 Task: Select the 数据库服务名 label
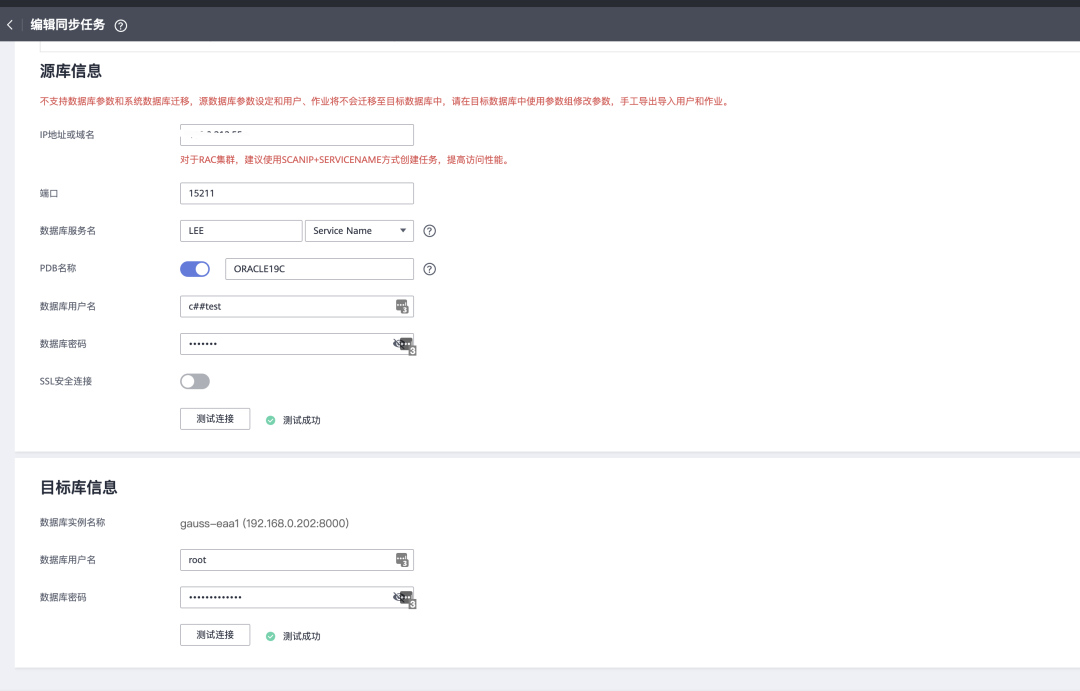(x=68, y=231)
